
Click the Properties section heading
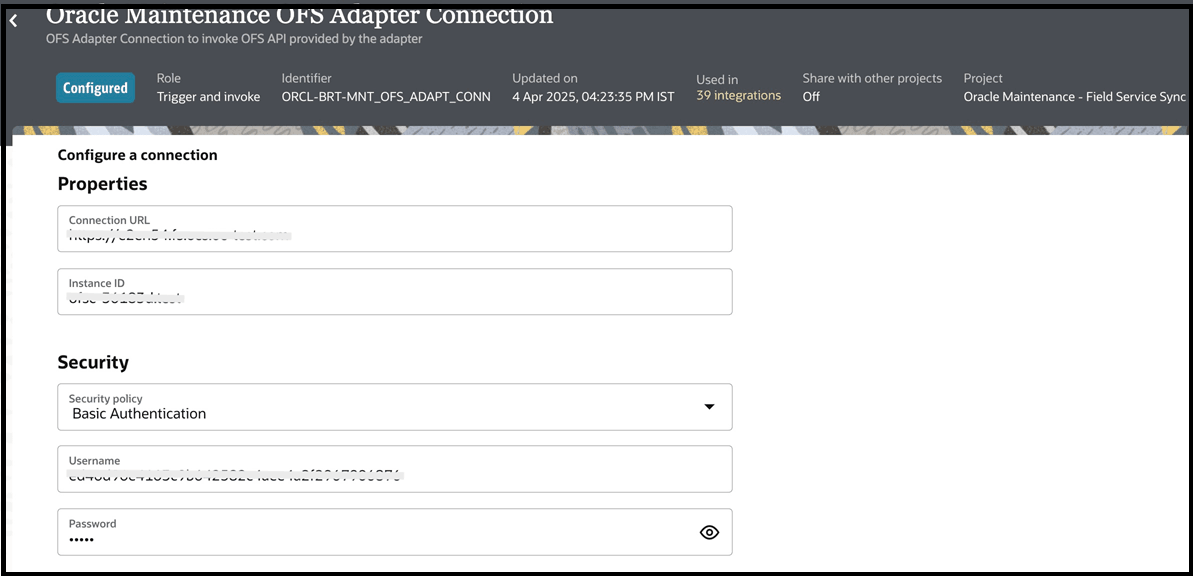coord(103,183)
